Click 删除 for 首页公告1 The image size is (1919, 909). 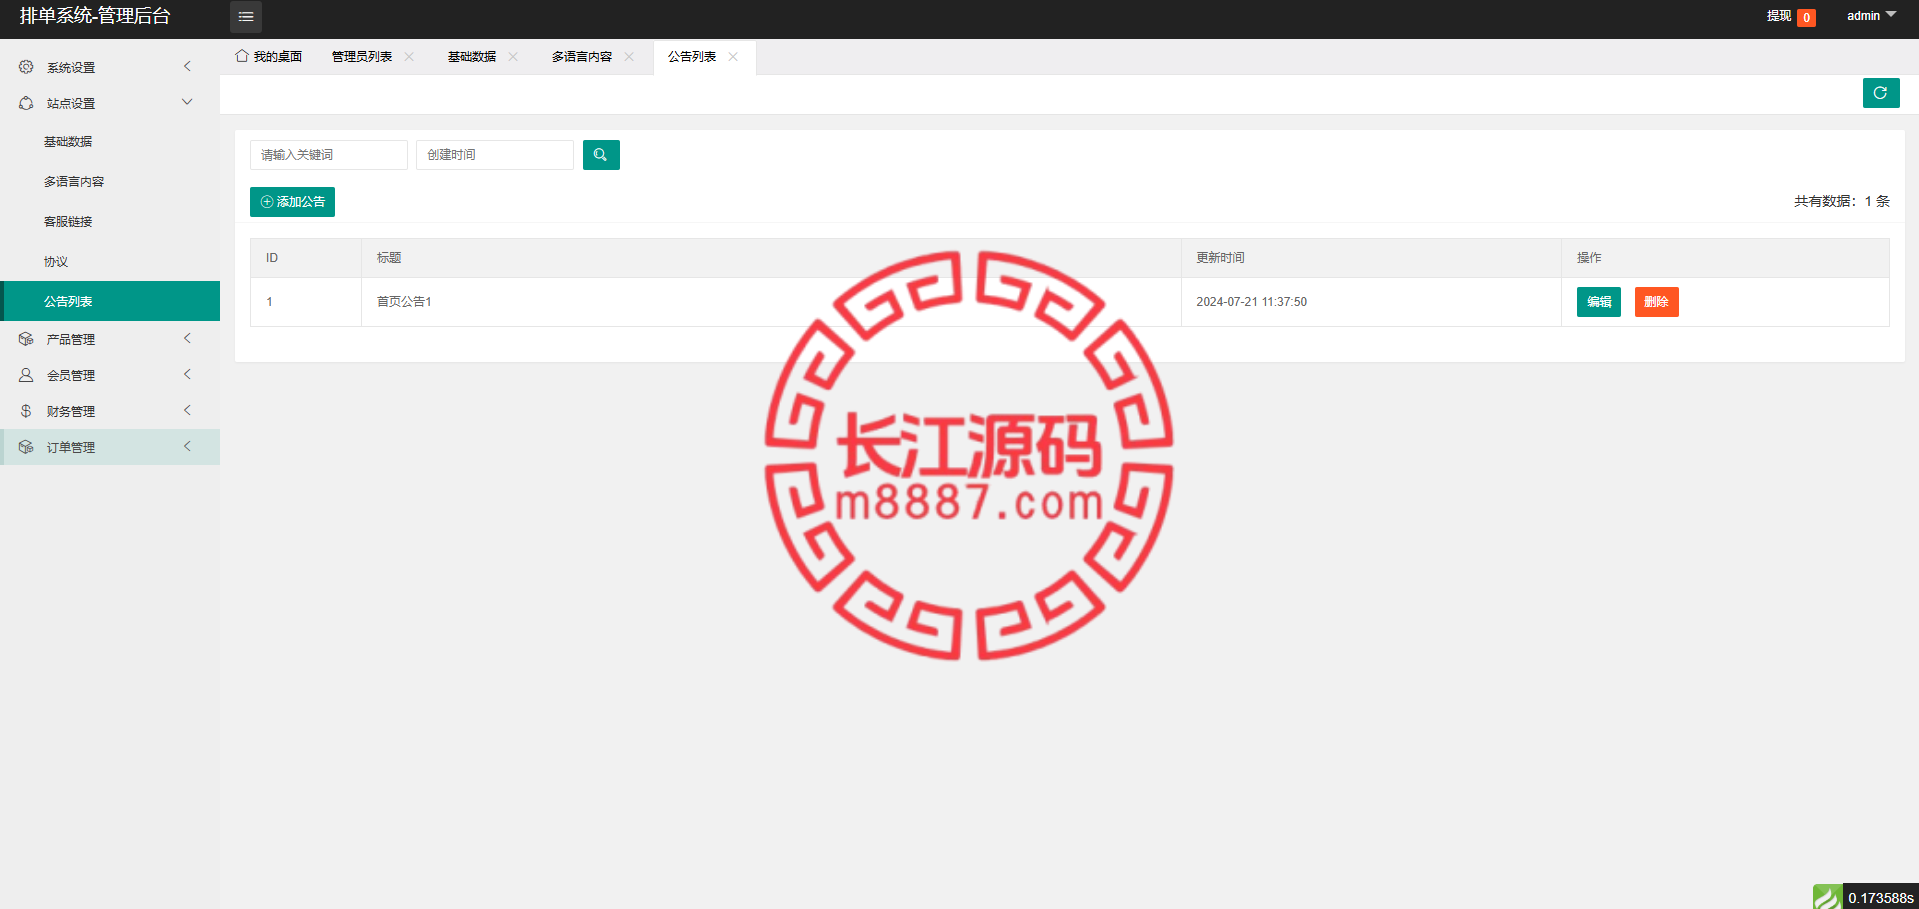click(x=1656, y=302)
